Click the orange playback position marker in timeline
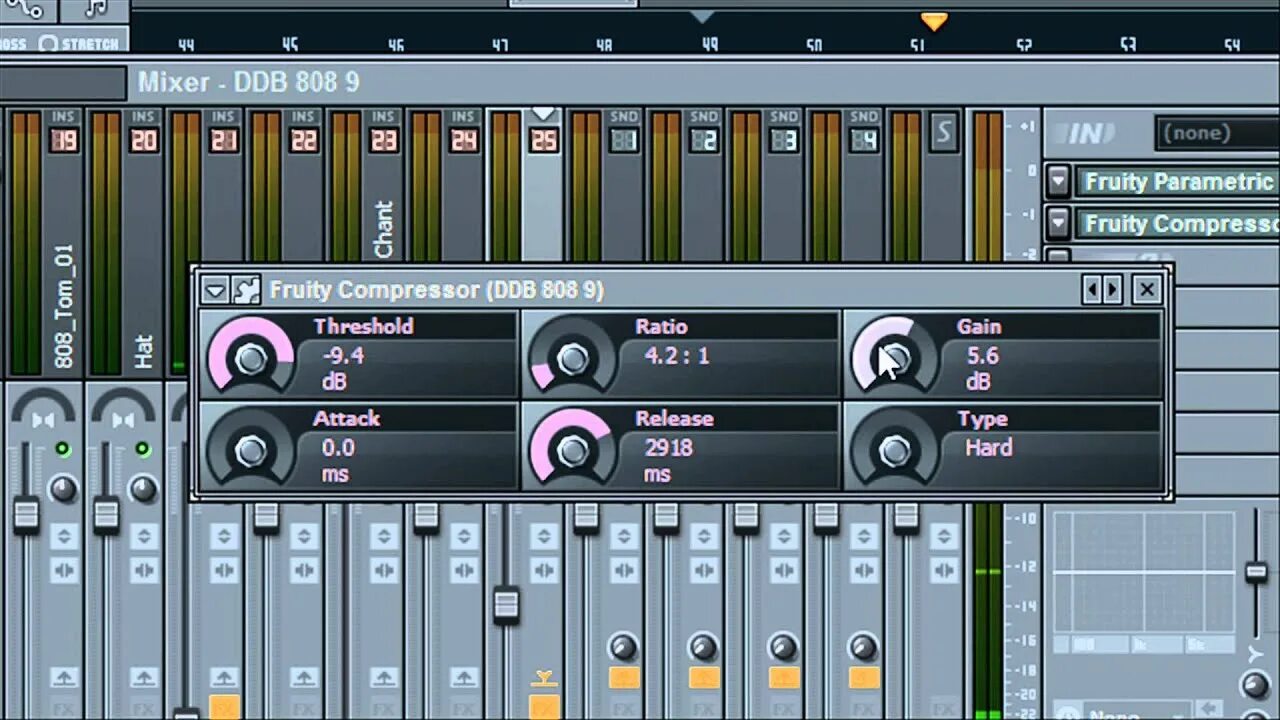This screenshot has width=1280, height=720. tap(934, 21)
